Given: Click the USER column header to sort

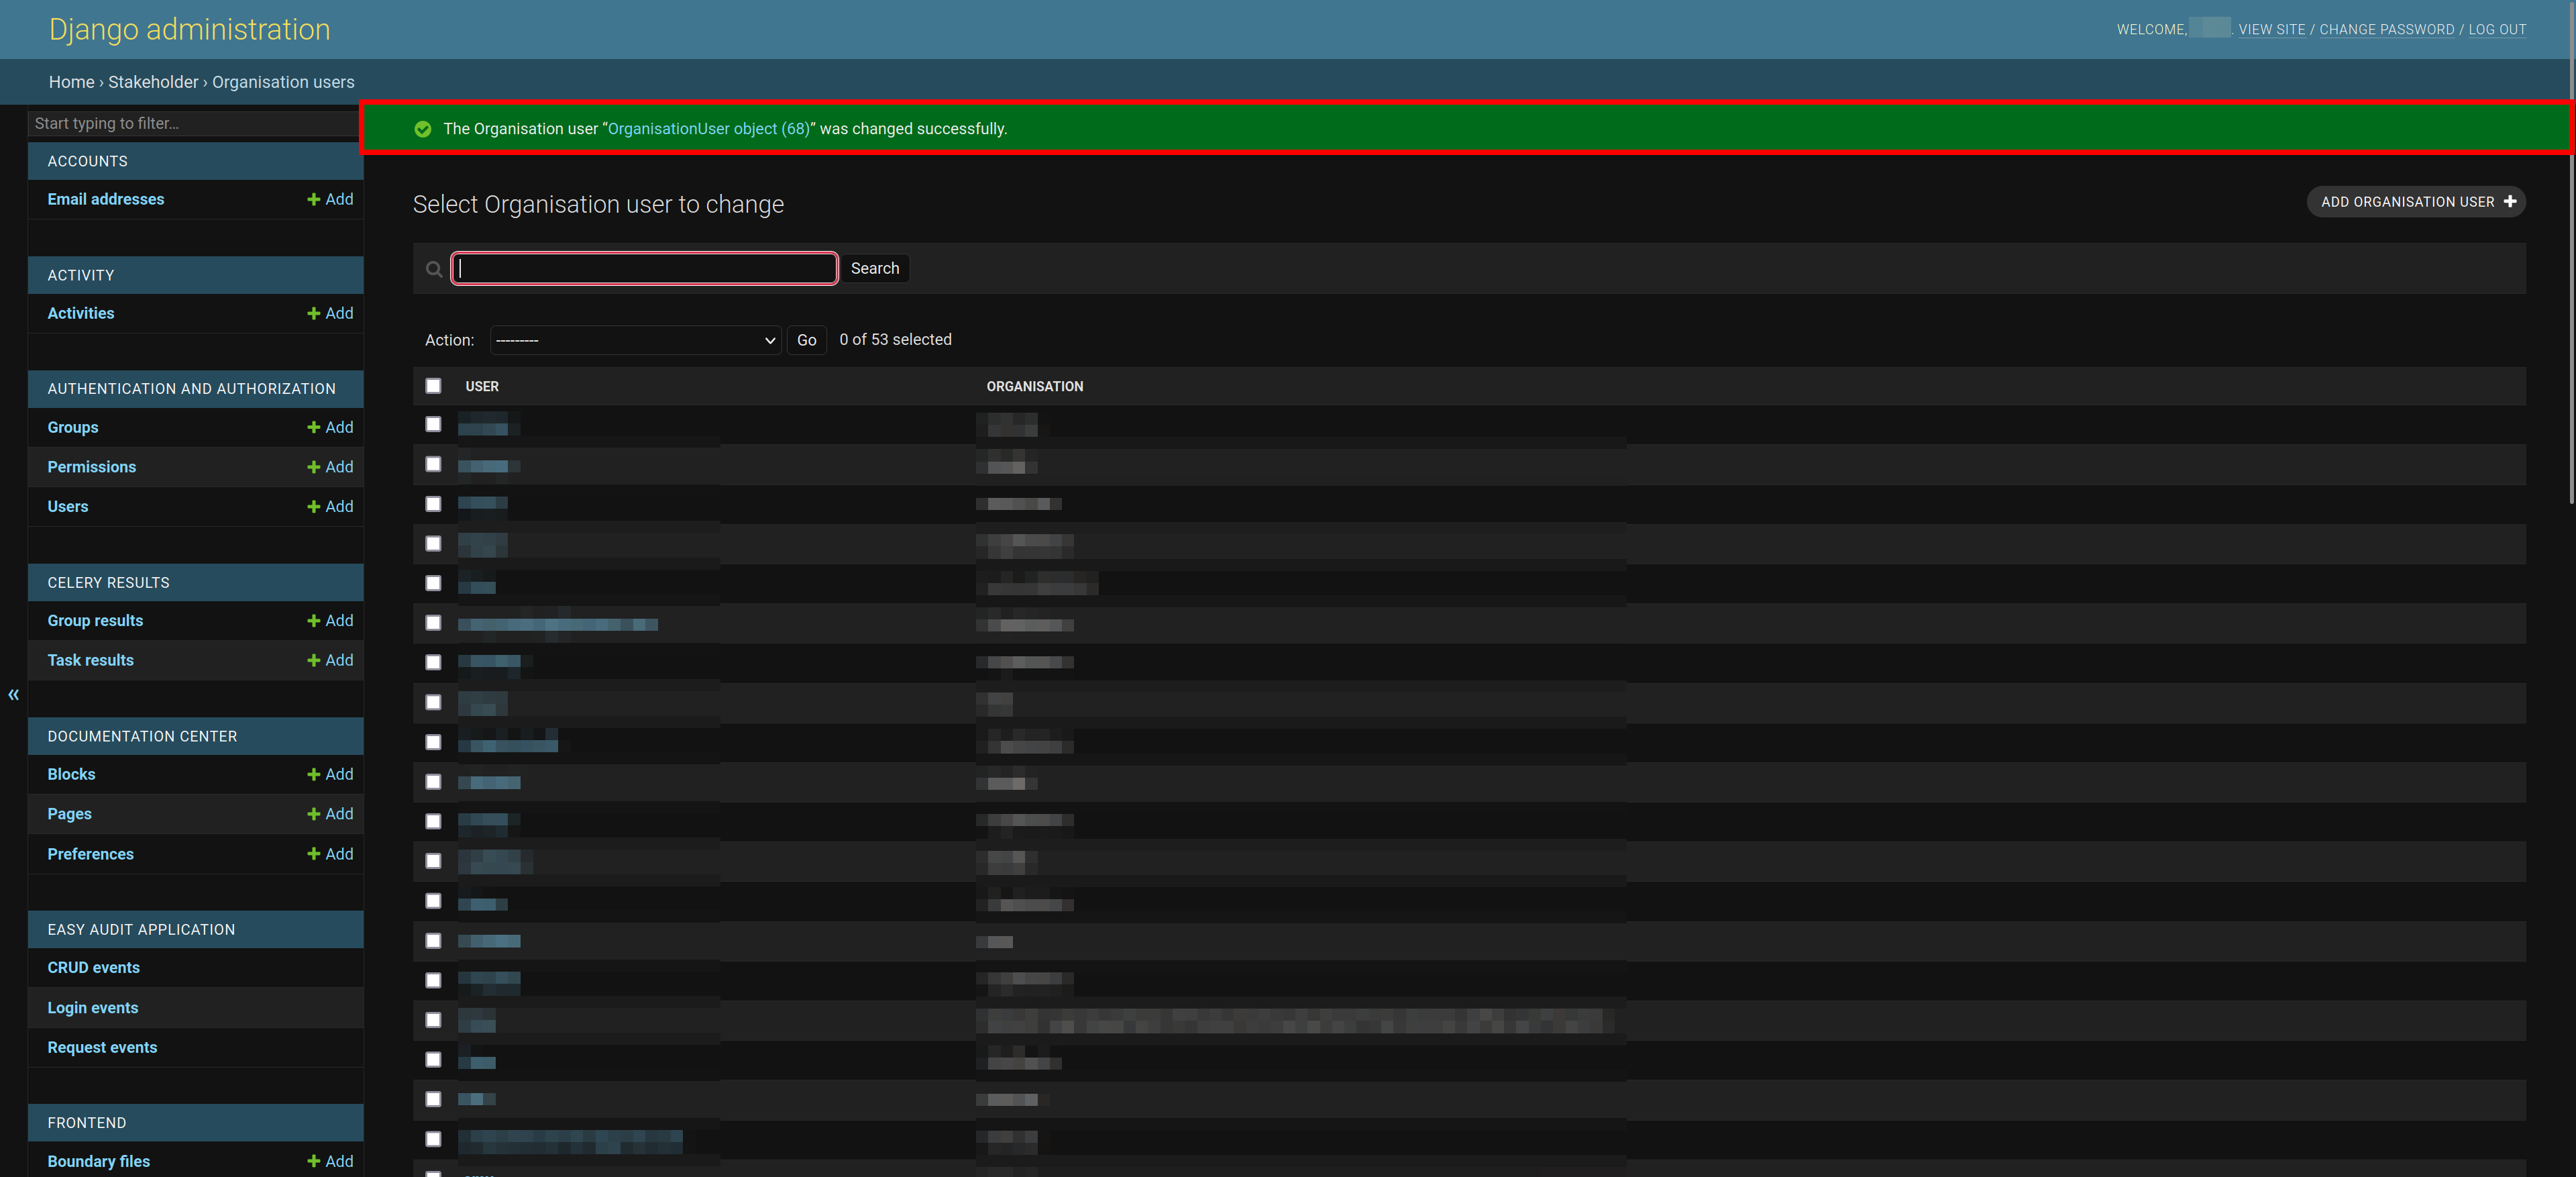Looking at the screenshot, I should click(x=482, y=385).
